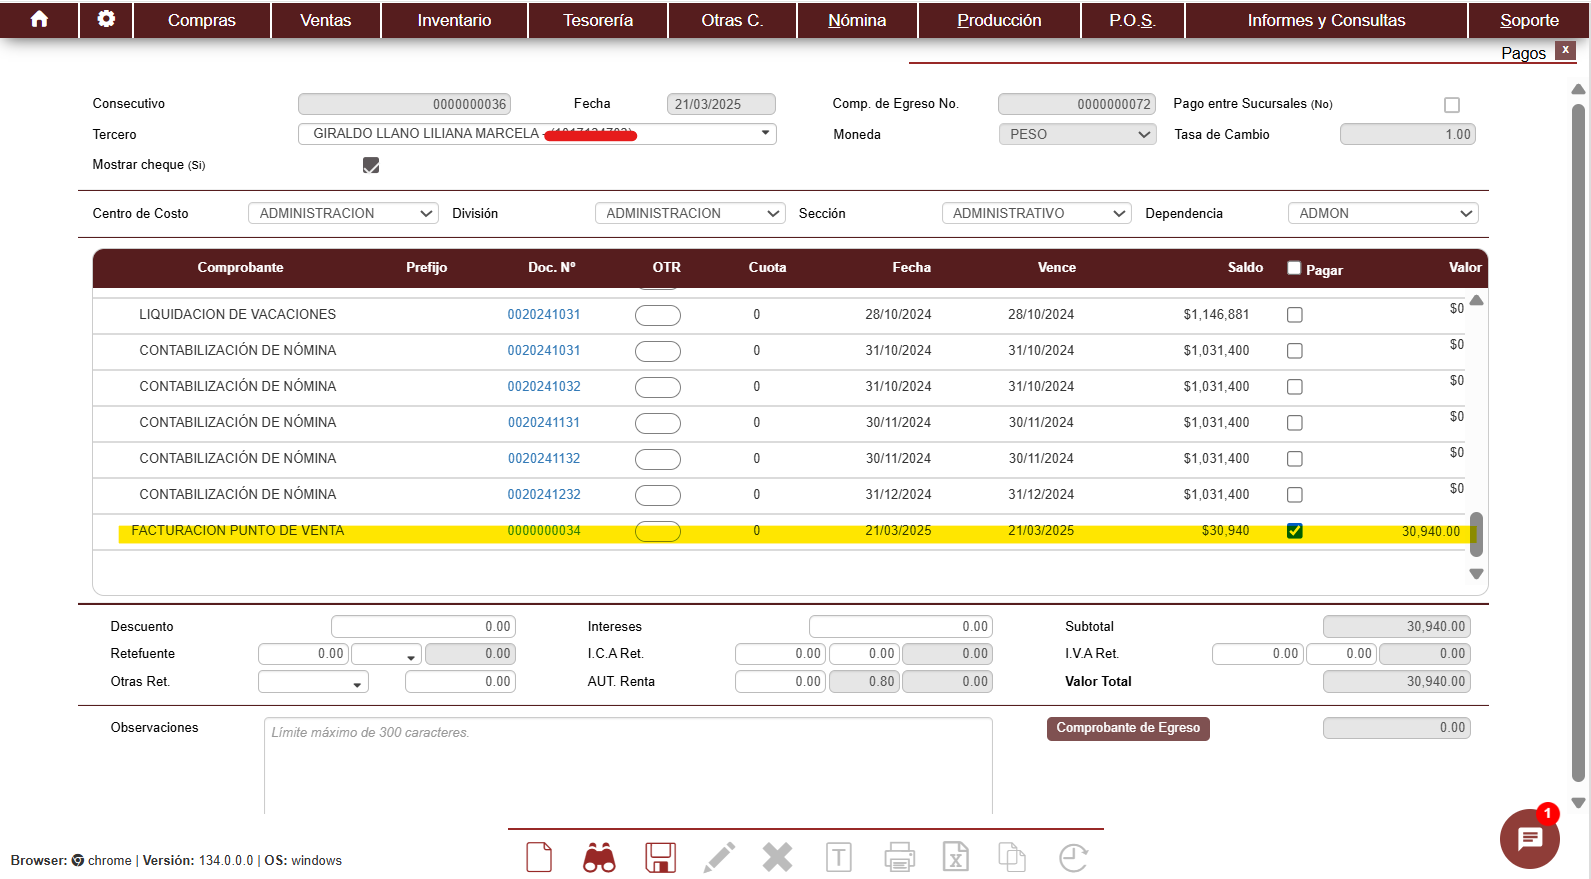Click the page scrollbar down arrow
This screenshot has width=1591, height=879.
1579,803
